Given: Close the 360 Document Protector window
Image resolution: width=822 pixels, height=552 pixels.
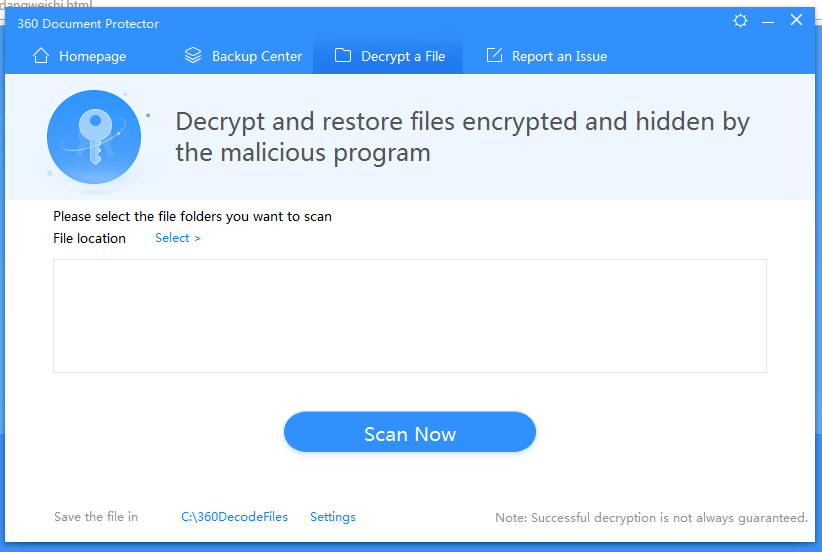Looking at the screenshot, I should click(796, 20).
